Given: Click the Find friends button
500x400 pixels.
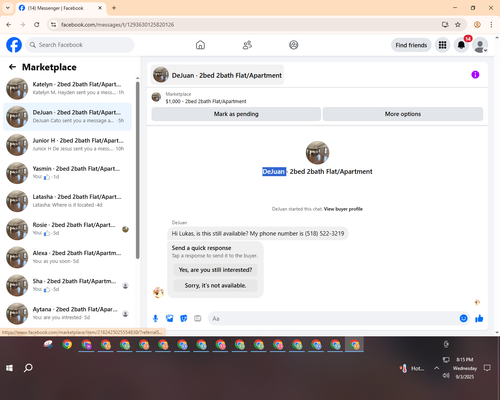Looking at the screenshot, I should [411, 45].
